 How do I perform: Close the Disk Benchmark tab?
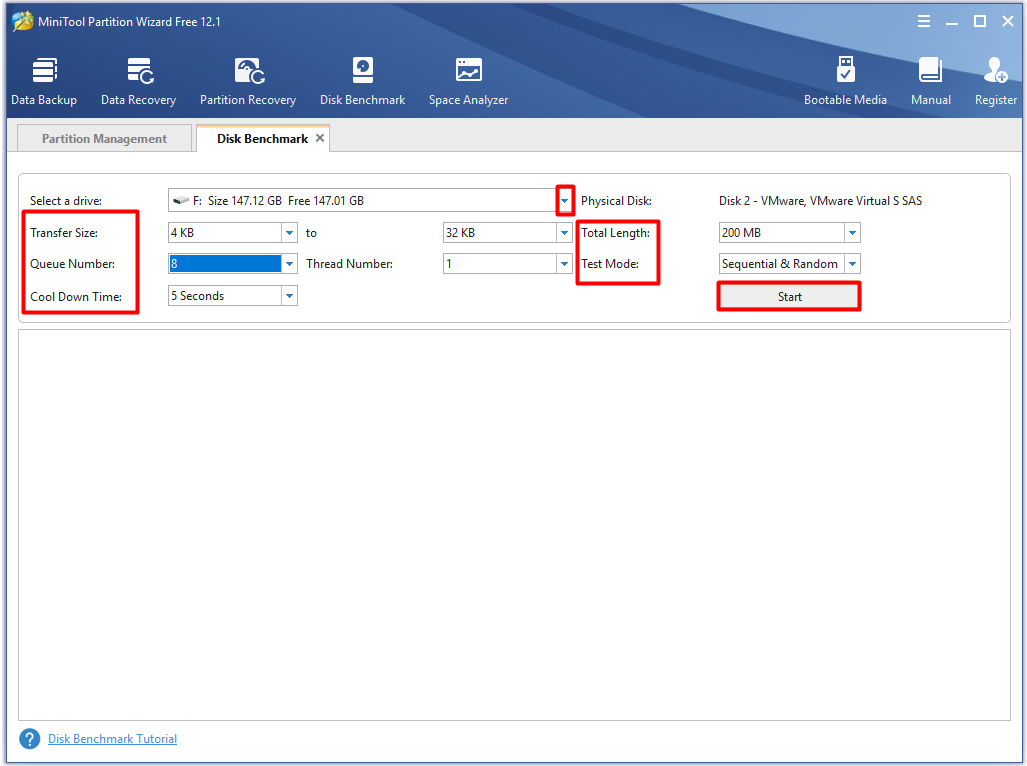pos(320,138)
